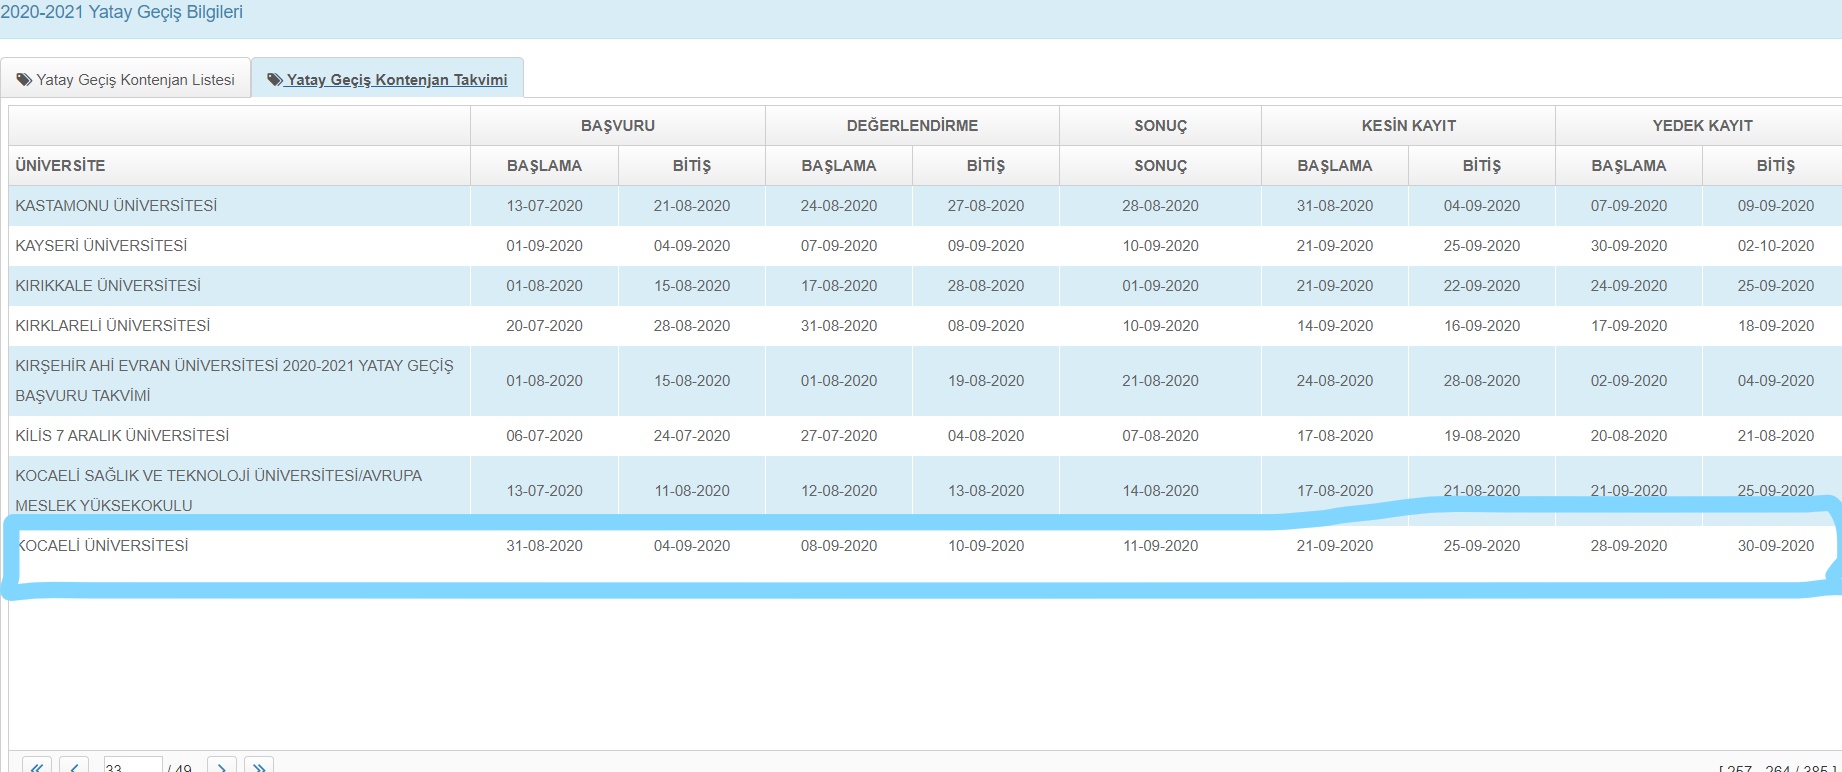
Task: Select the KASTAMONU ÜNİVERSİTESİ row name
Action: pyautogui.click(x=116, y=205)
